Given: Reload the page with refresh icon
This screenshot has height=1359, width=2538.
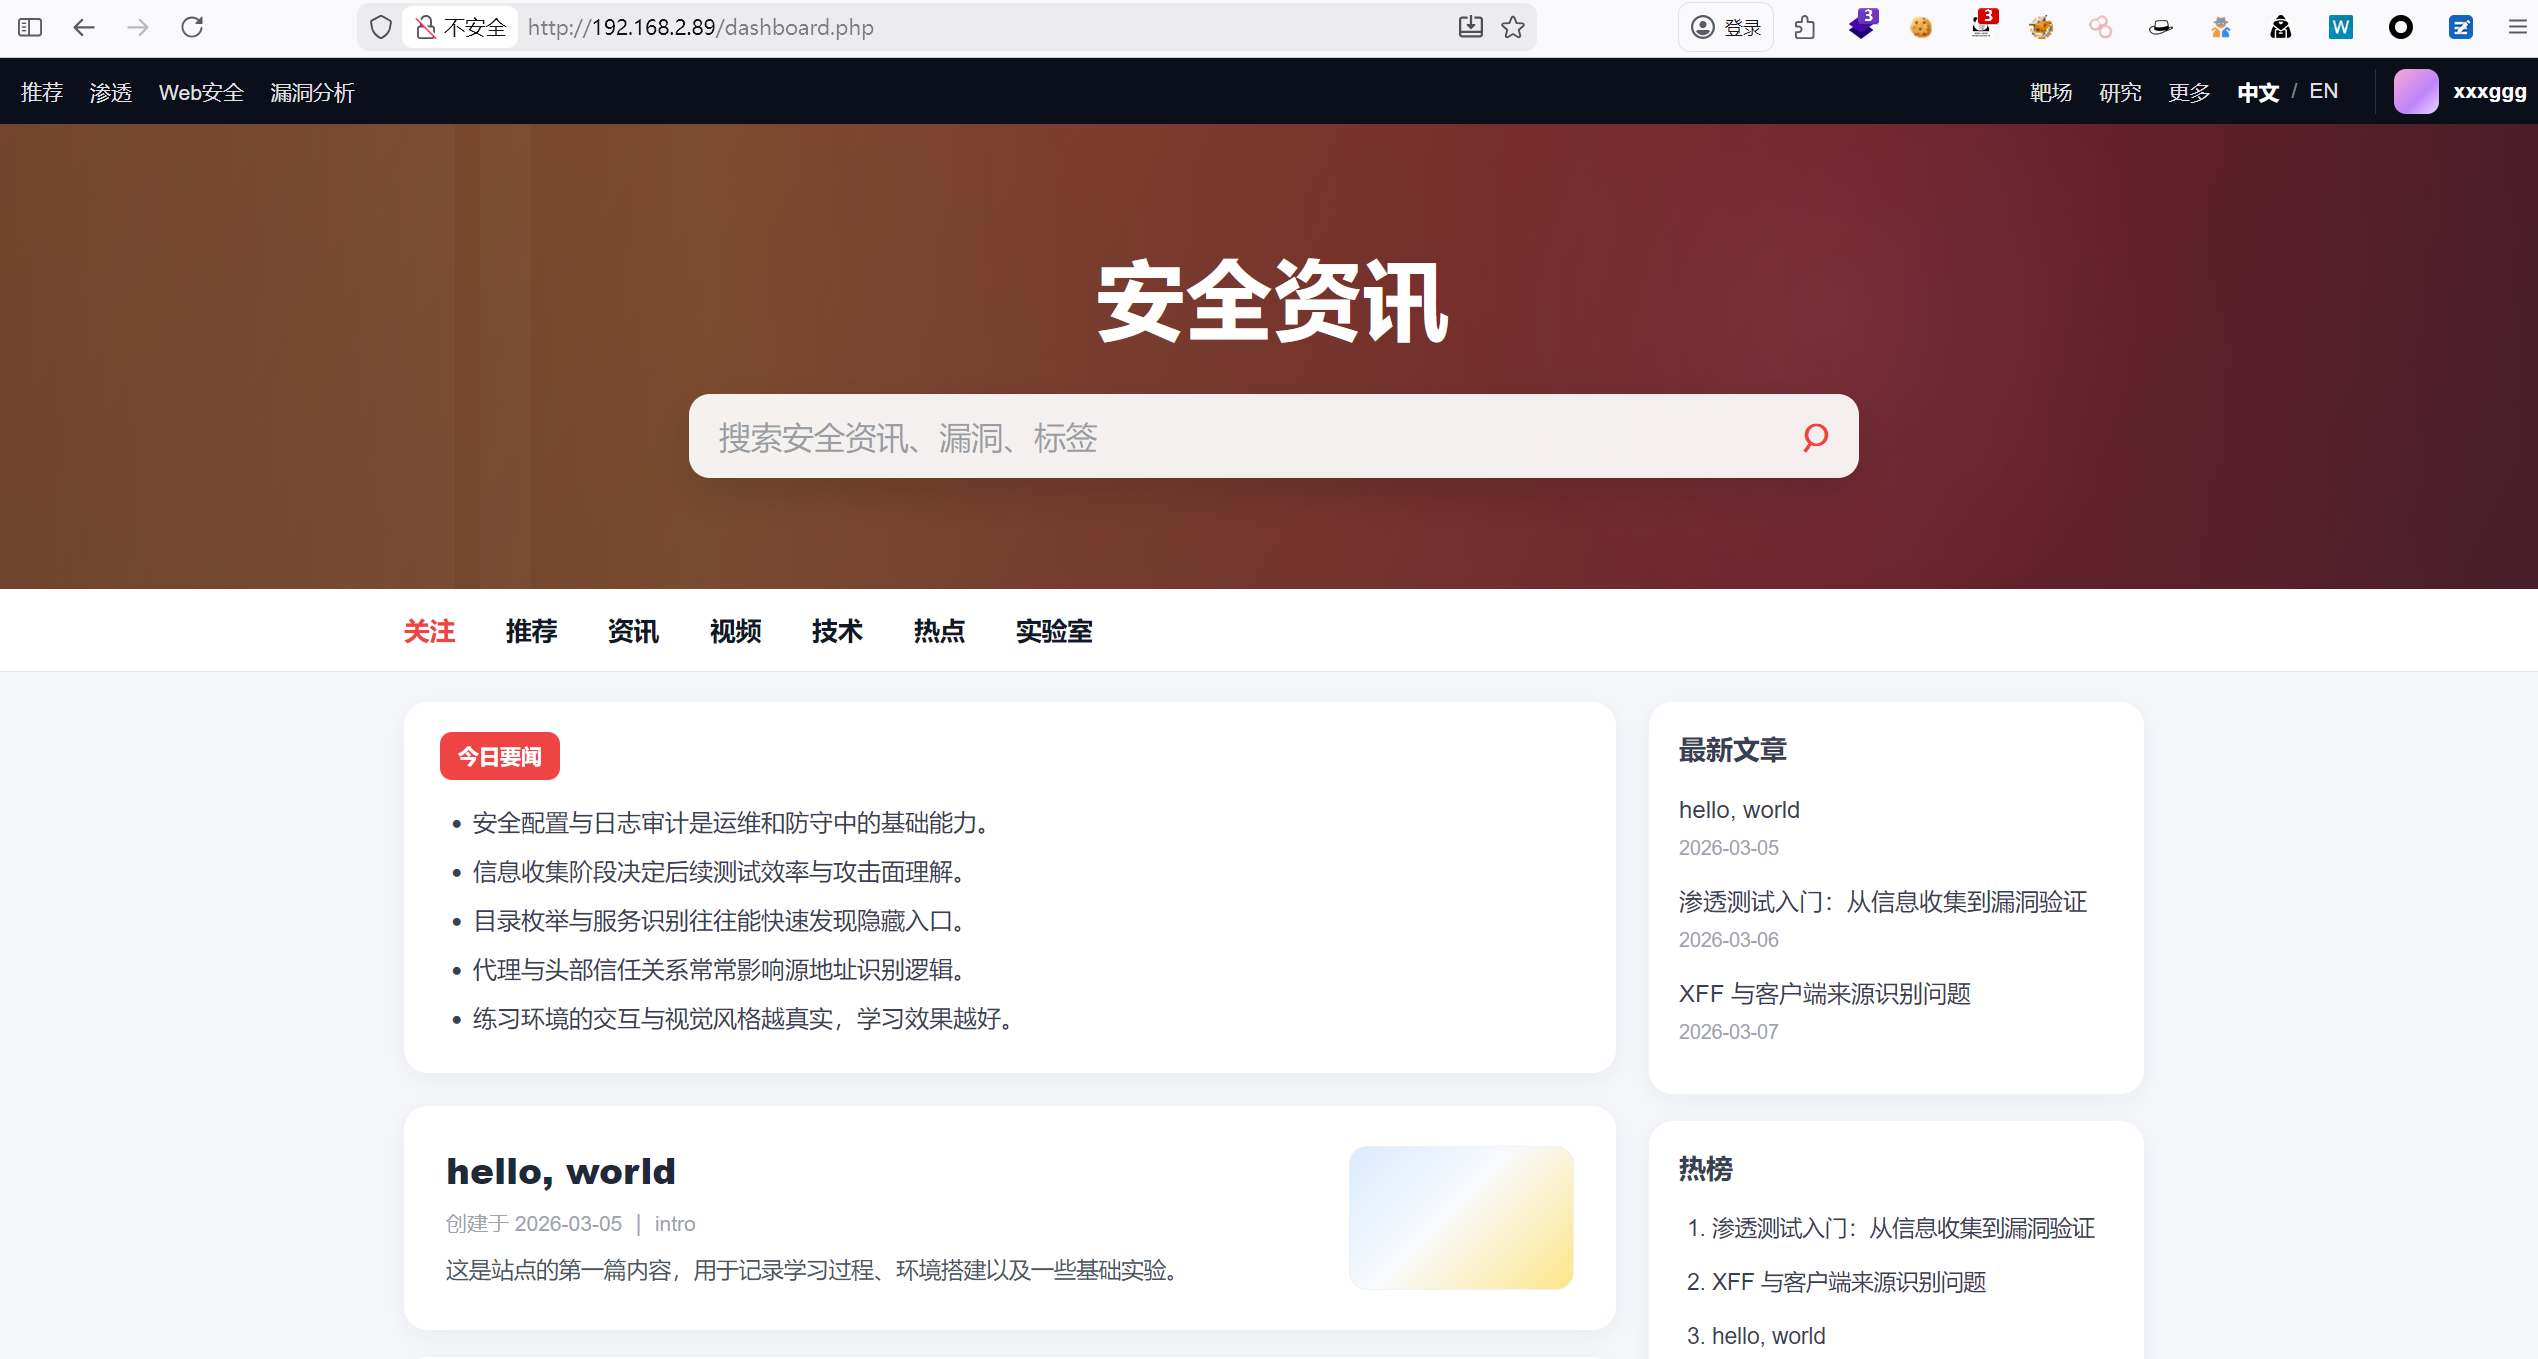Looking at the screenshot, I should [x=192, y=27].
